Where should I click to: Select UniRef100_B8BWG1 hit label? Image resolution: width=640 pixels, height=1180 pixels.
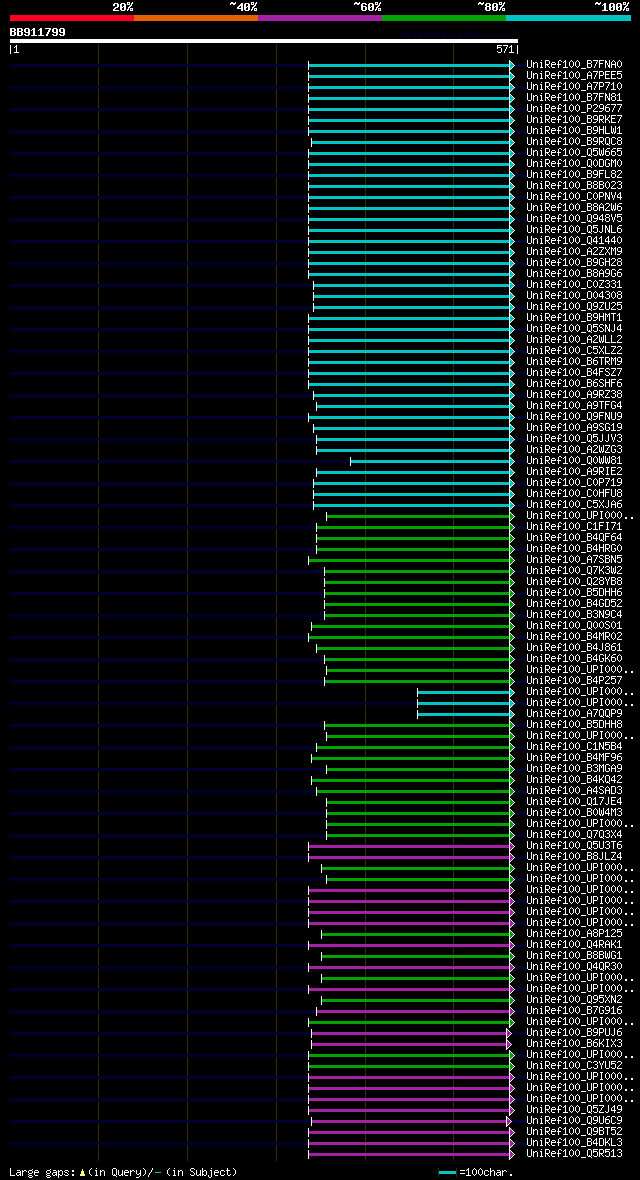(574, 956)
